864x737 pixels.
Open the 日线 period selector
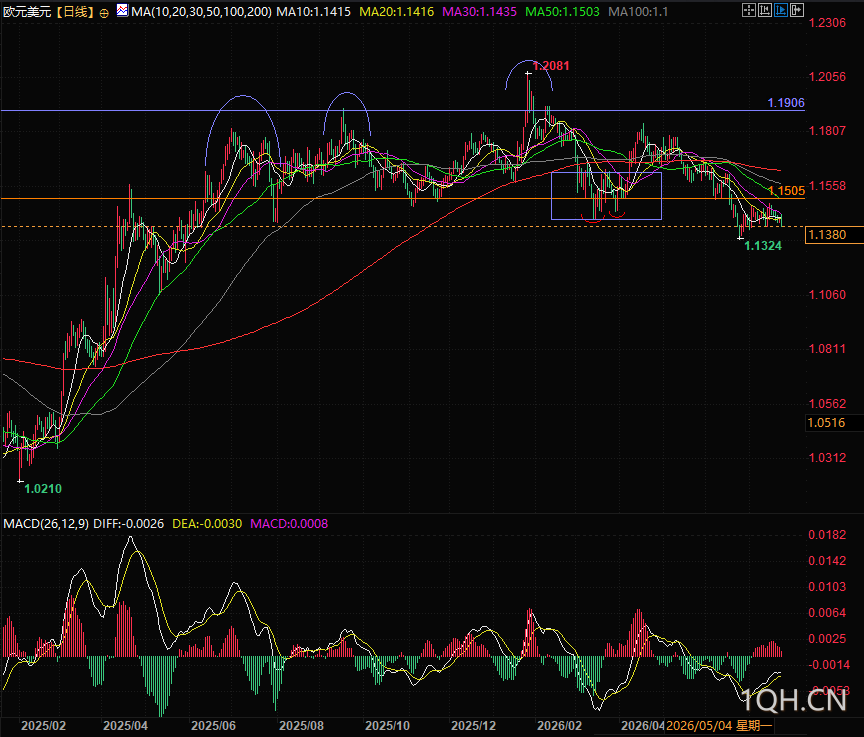[75, 12]
